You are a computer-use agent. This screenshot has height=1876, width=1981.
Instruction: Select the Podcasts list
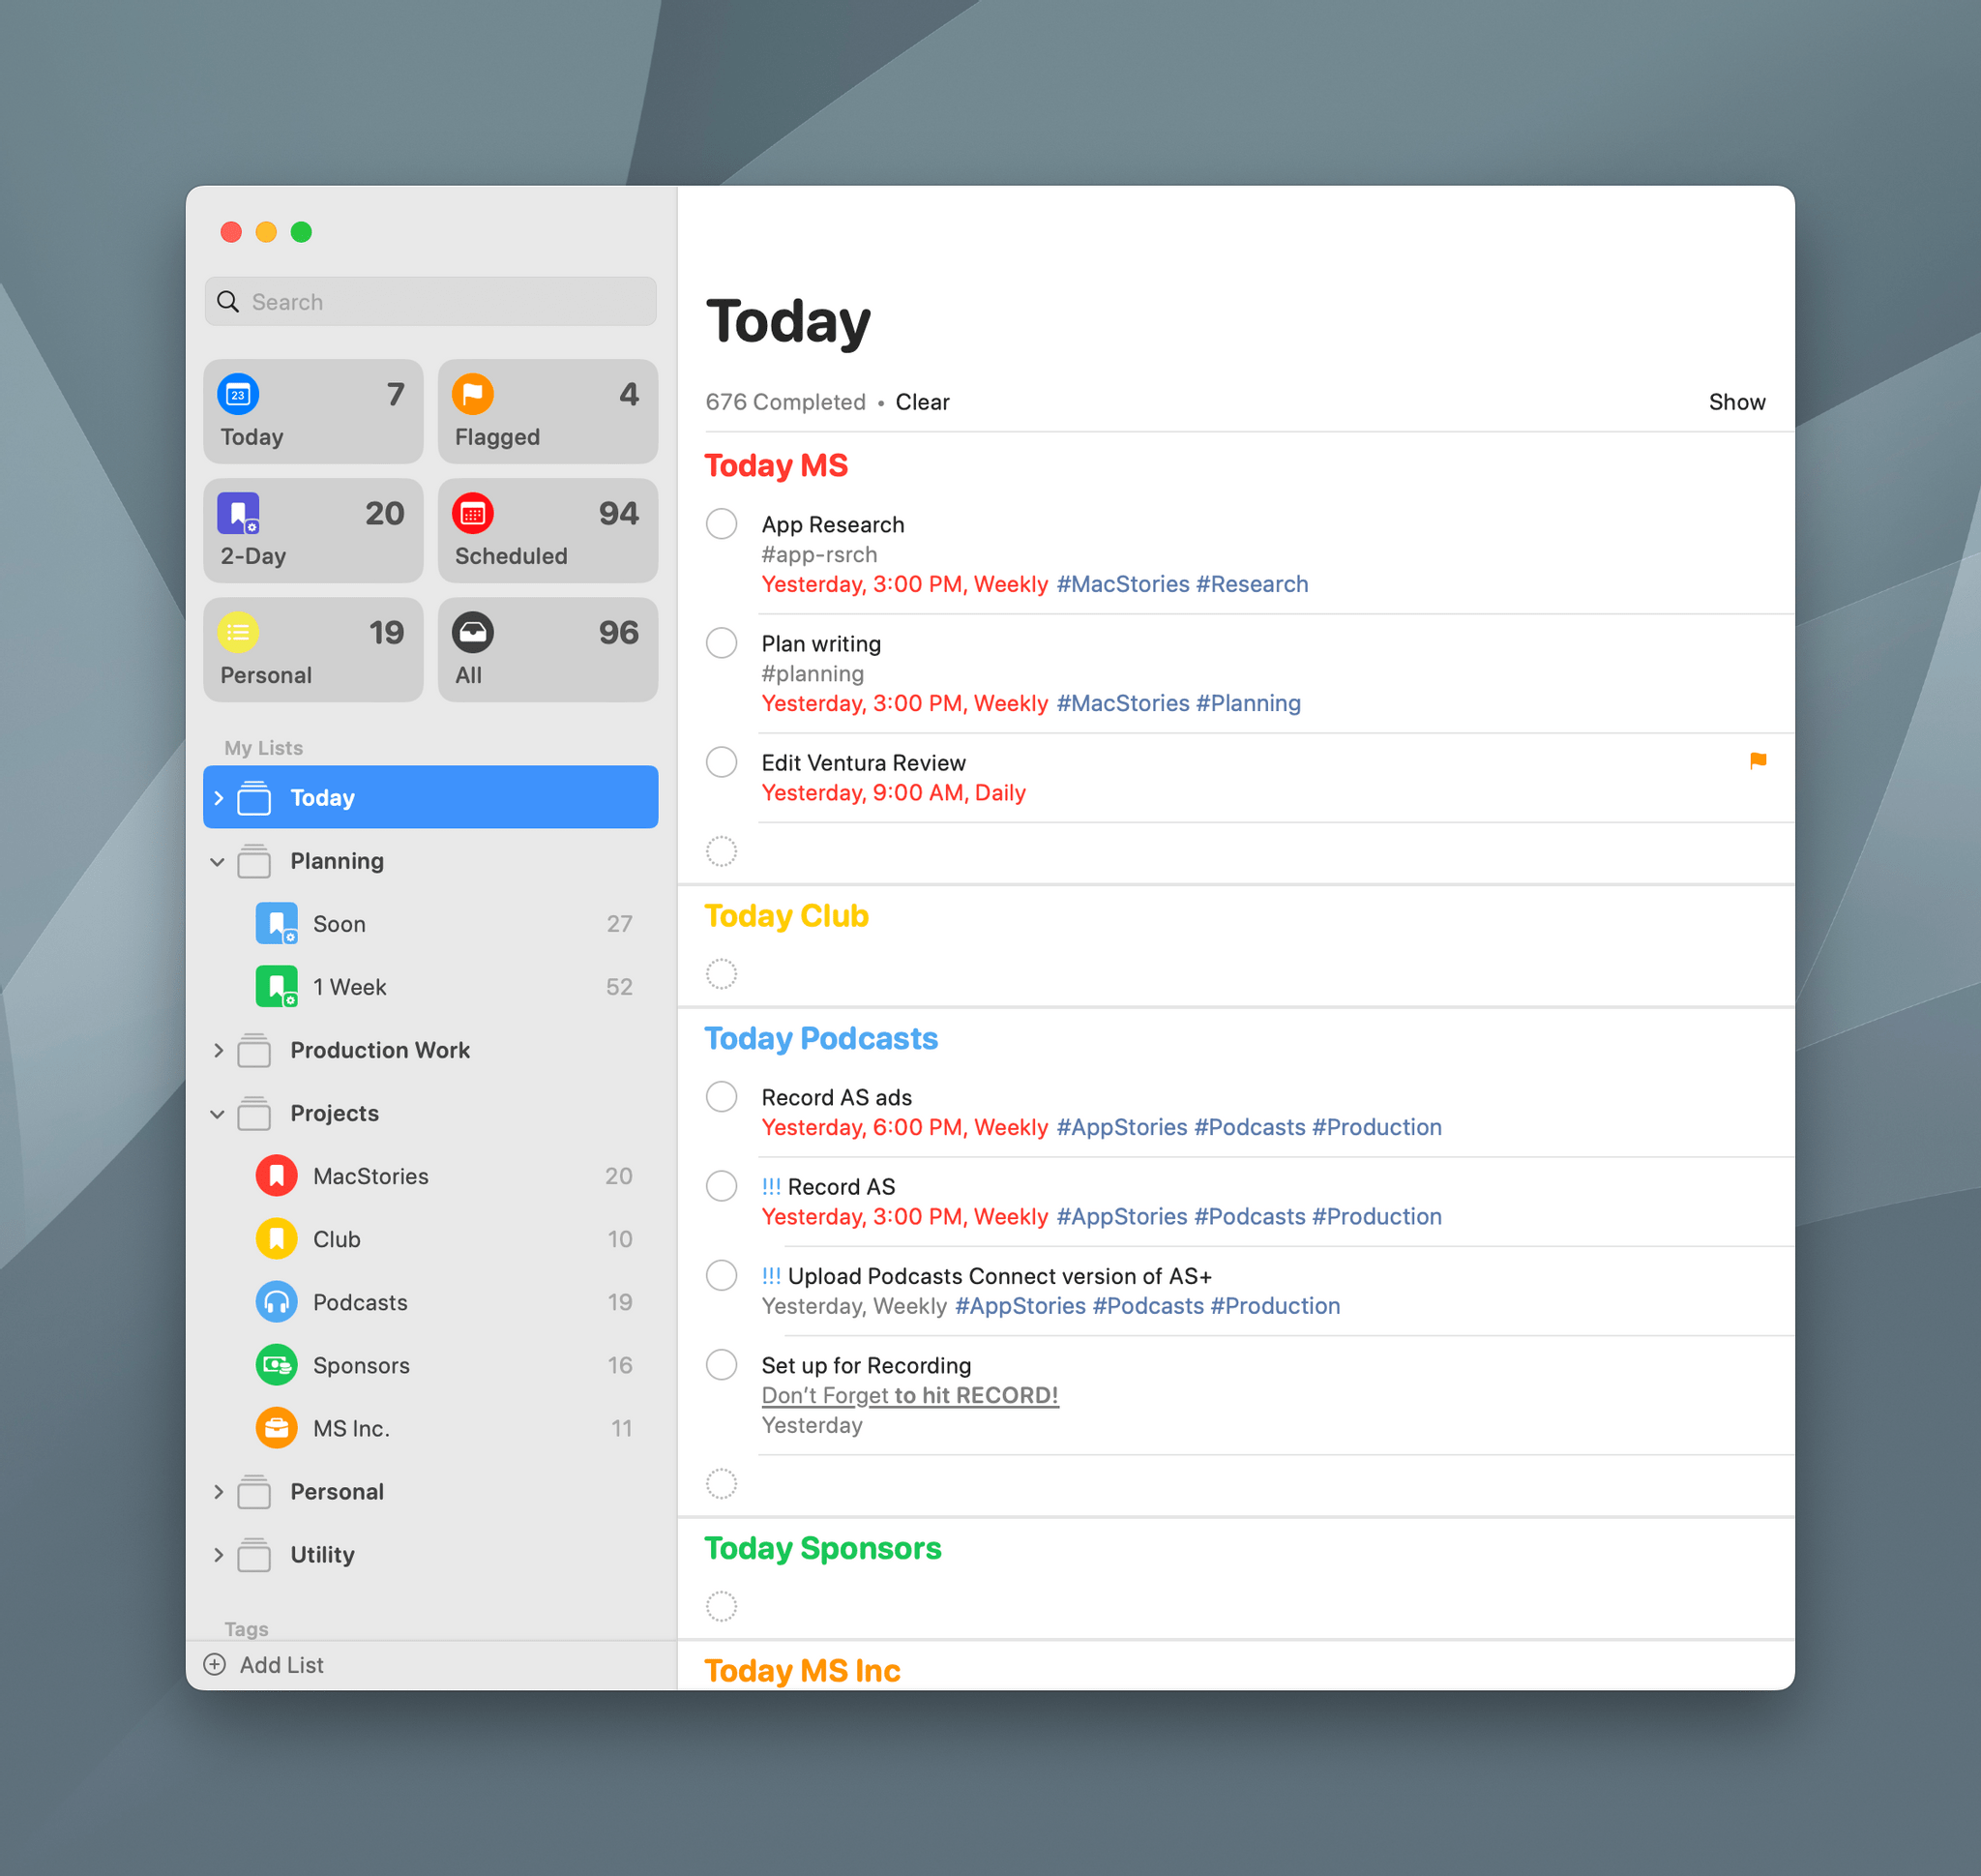coord(430,1301)
